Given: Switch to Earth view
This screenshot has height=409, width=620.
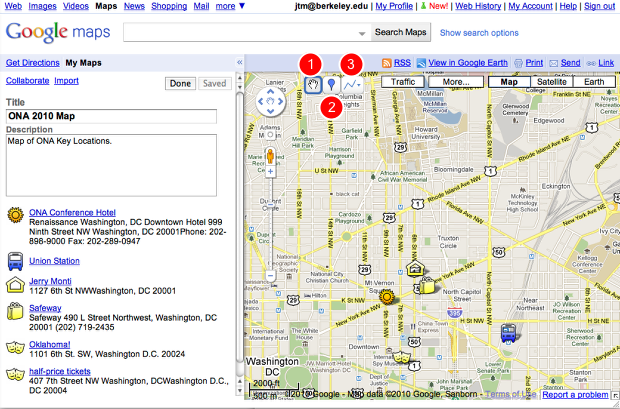Looking at the screenshot, I should click(x=594, y=82).
